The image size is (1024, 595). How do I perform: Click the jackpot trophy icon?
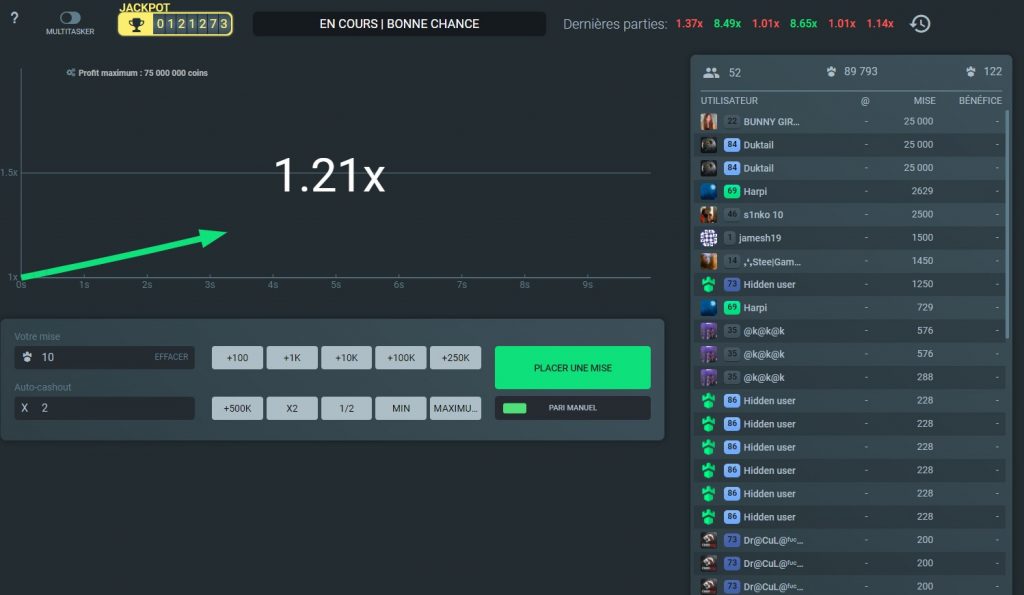pyautogui.click(x=136, y=24)
